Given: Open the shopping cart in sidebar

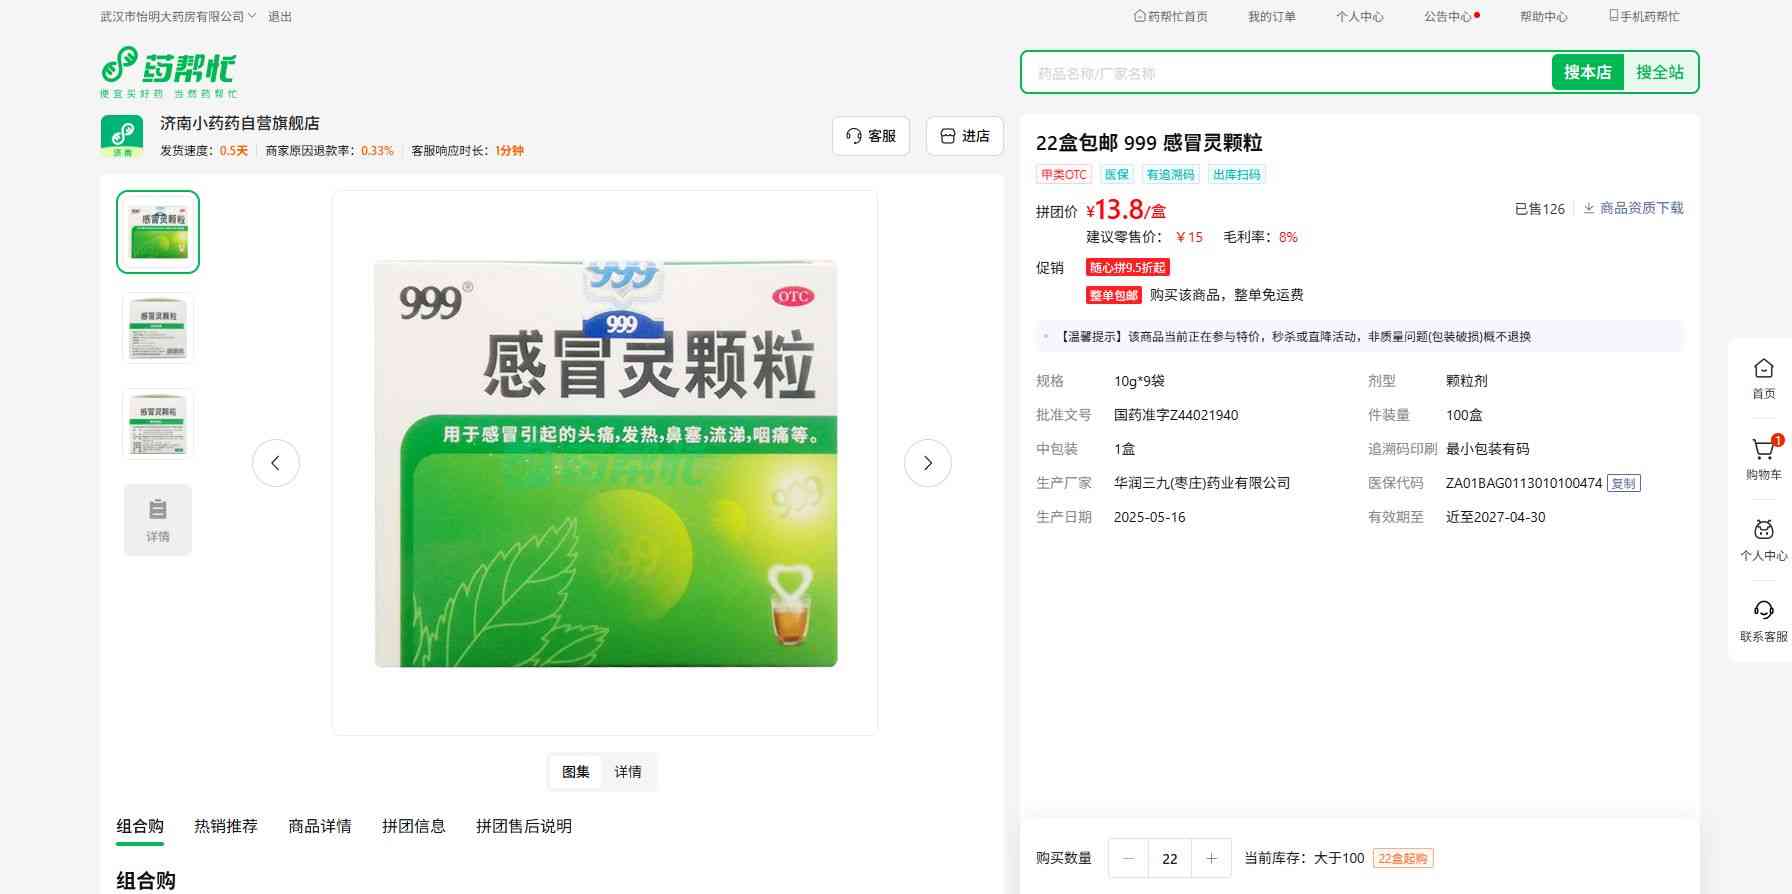Looking at the screenshot, I should coord(1763,458).
